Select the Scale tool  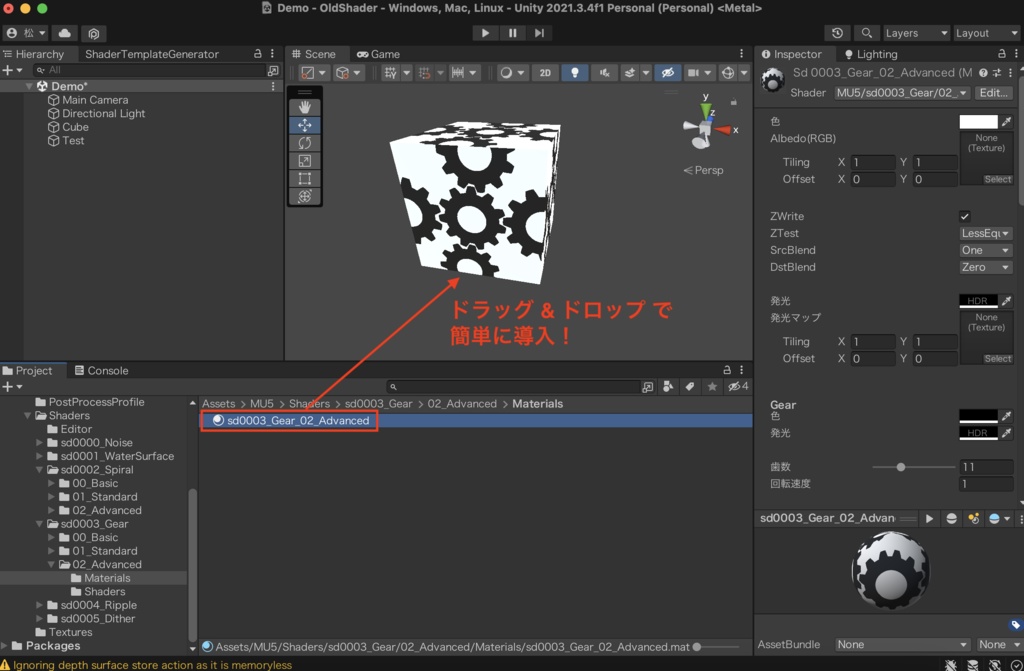(304, 160)
